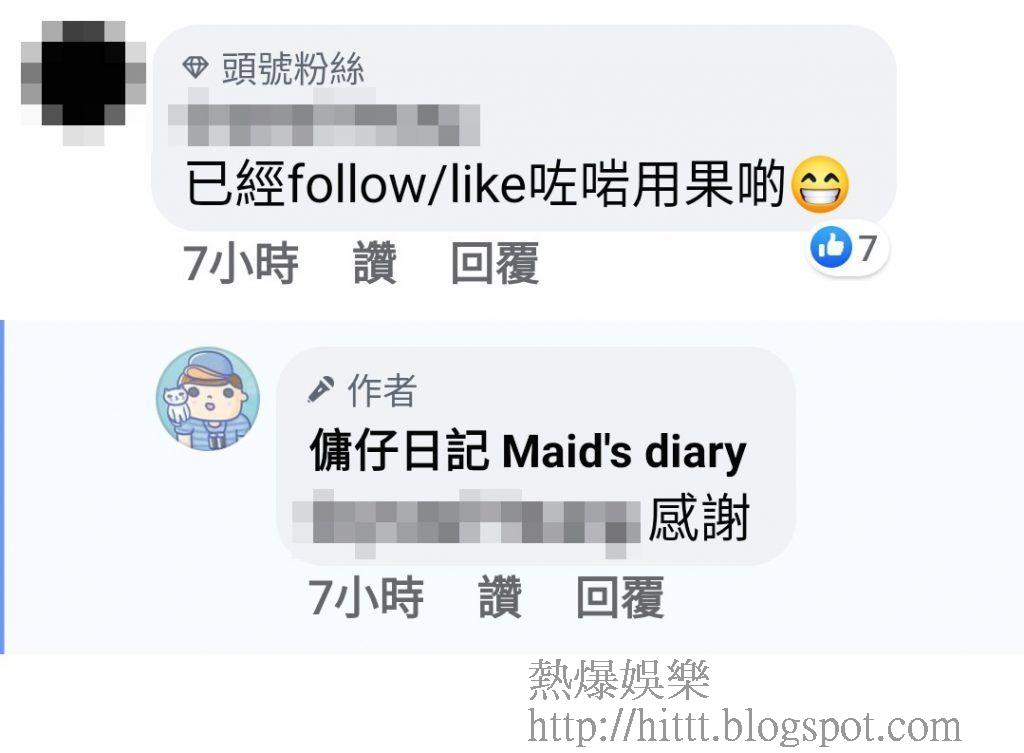Click the 熱爆娛樂 watermark text
The width and height of the screenshot is (1024, 753).
pyautogui.click(x=618, y=680)
